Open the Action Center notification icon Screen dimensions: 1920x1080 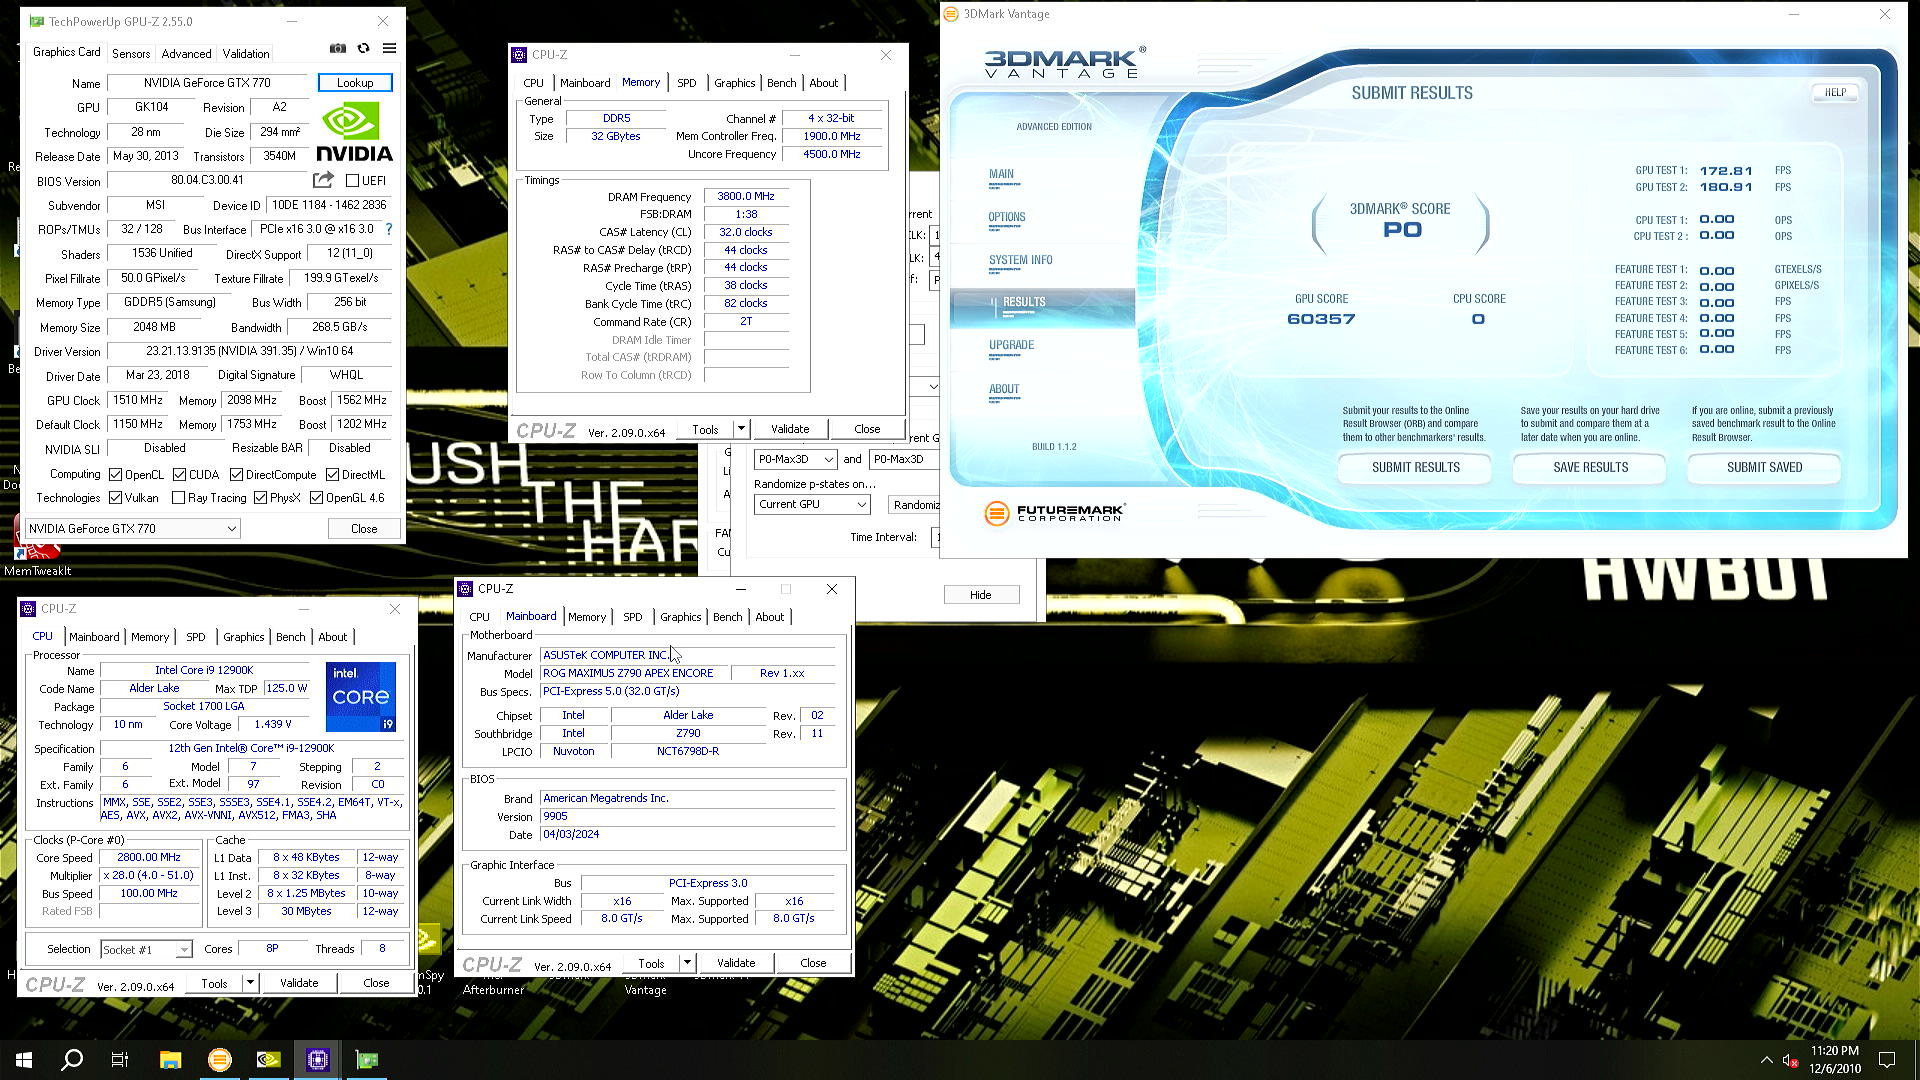(1887, 1060)
